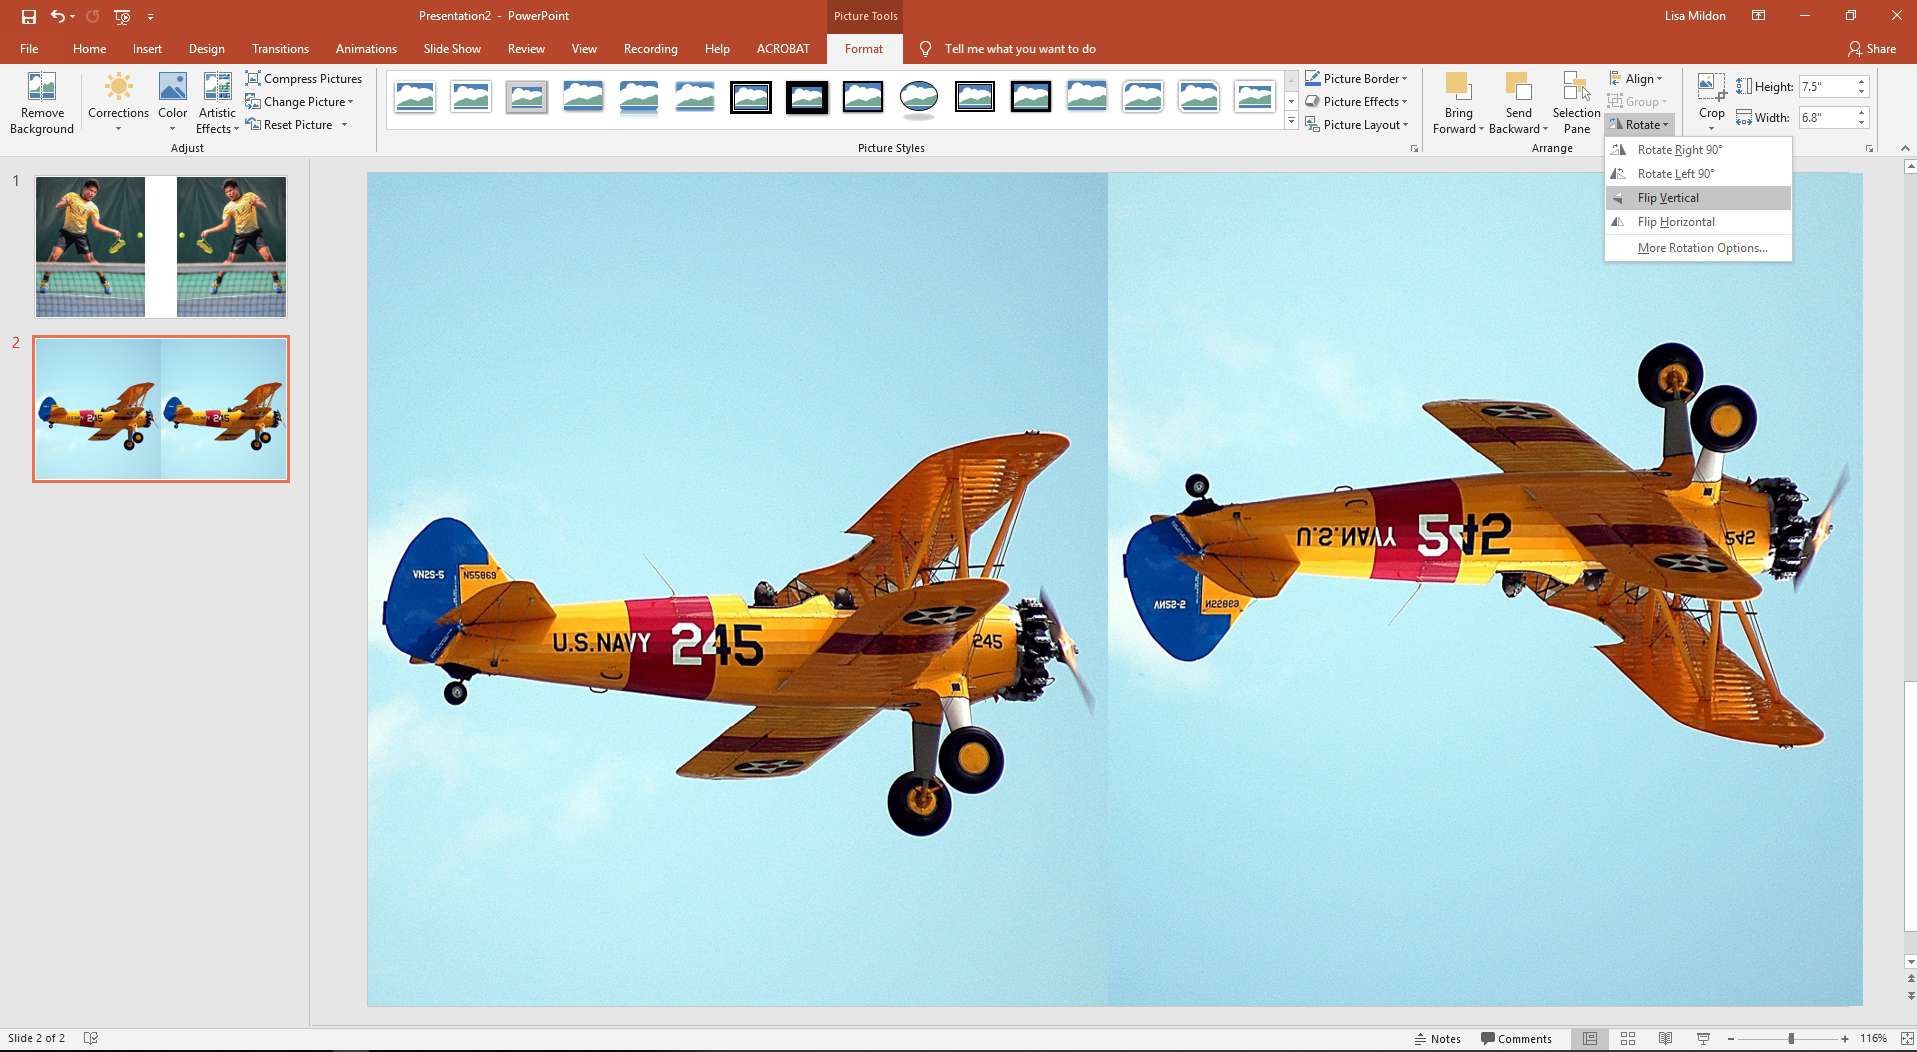Open Picture Layout dropdown

[x=1356, y=124]
